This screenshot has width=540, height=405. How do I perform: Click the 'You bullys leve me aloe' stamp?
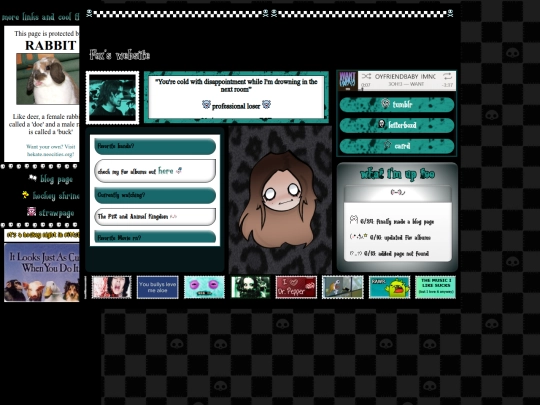(x=157, y=287)
